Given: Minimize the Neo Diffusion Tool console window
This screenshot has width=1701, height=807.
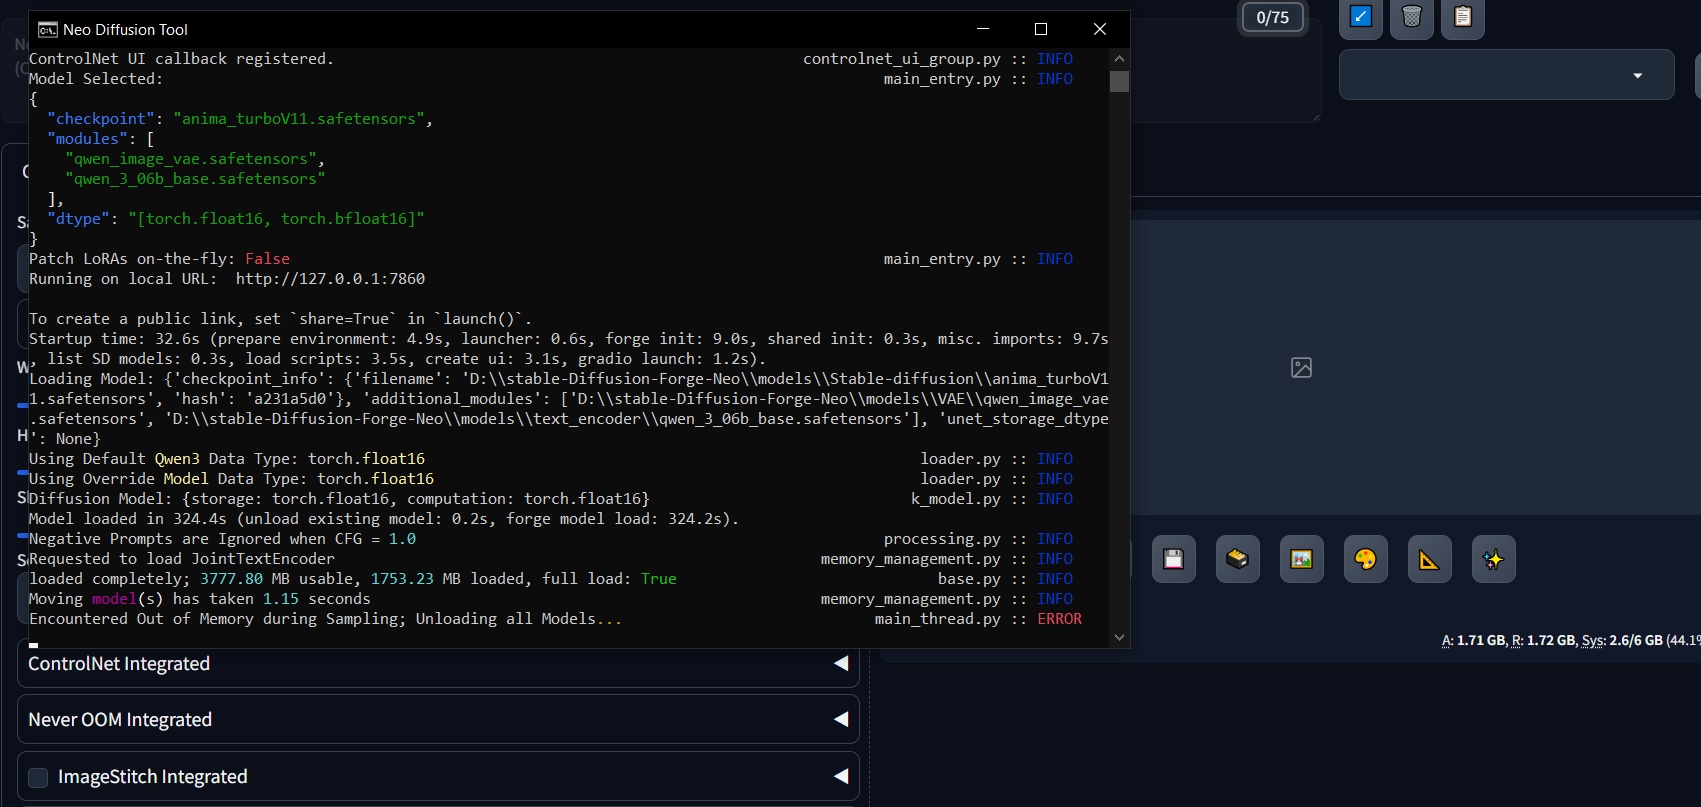Looking at the screenshot, I should click(983, 29).
